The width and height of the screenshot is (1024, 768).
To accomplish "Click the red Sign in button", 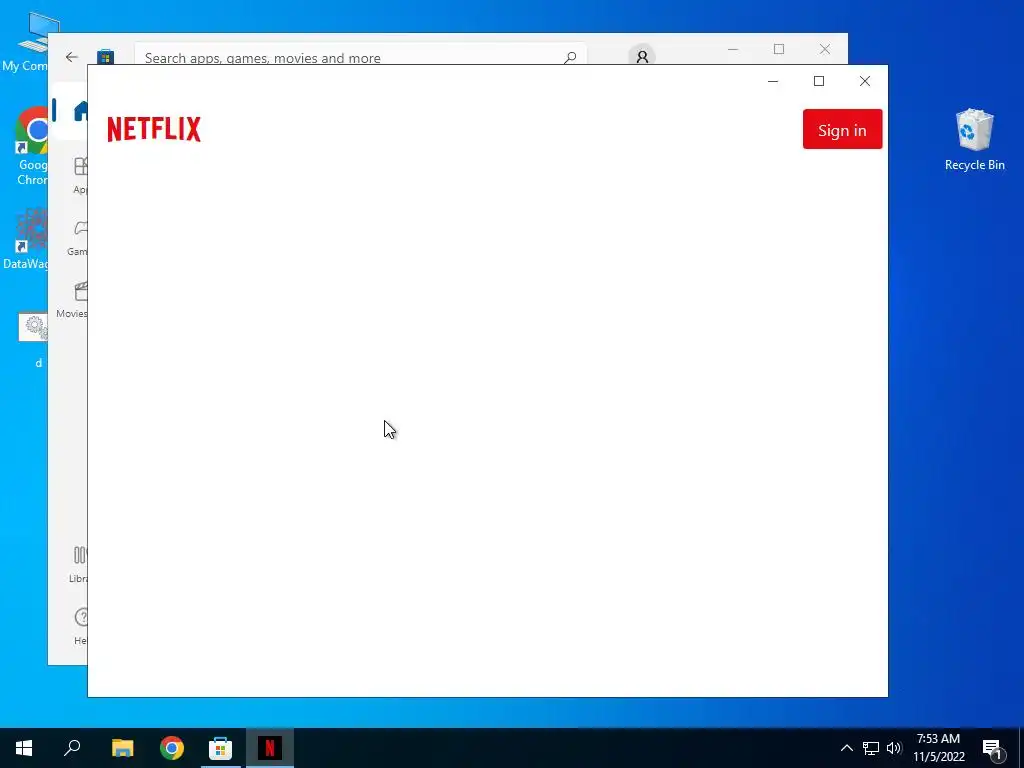I will (842, 129).
